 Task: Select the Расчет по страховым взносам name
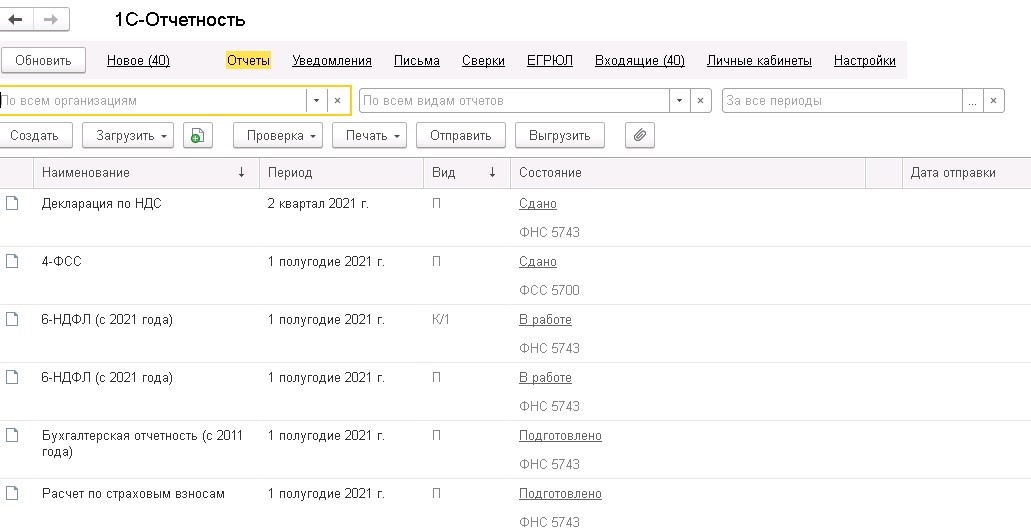[x=133, y=493]
